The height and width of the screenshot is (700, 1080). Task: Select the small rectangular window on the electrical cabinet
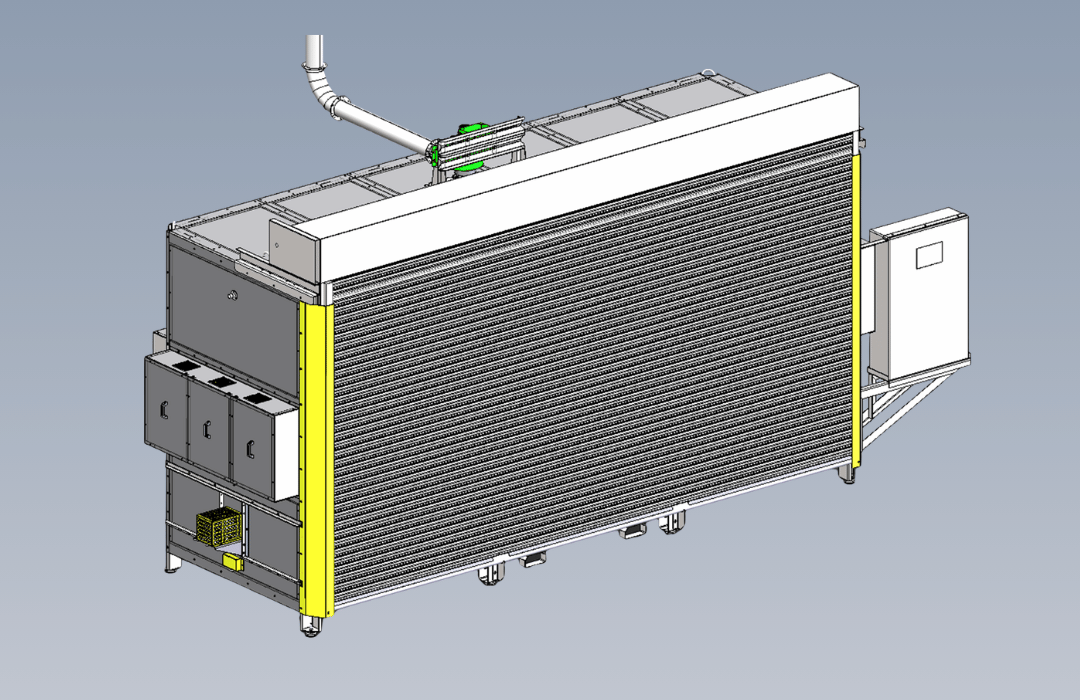(929, 255)
